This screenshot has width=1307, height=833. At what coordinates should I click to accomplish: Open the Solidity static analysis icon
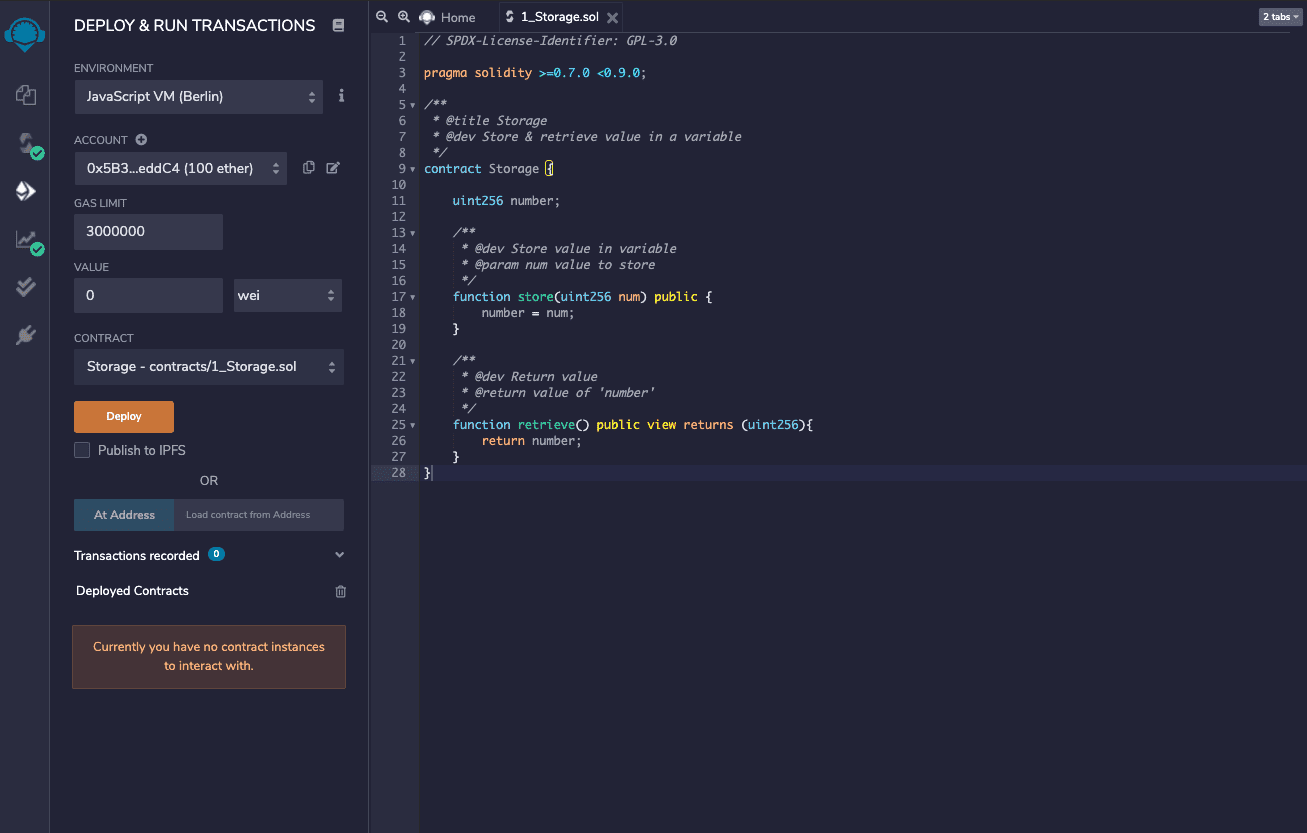click(25, 239)
